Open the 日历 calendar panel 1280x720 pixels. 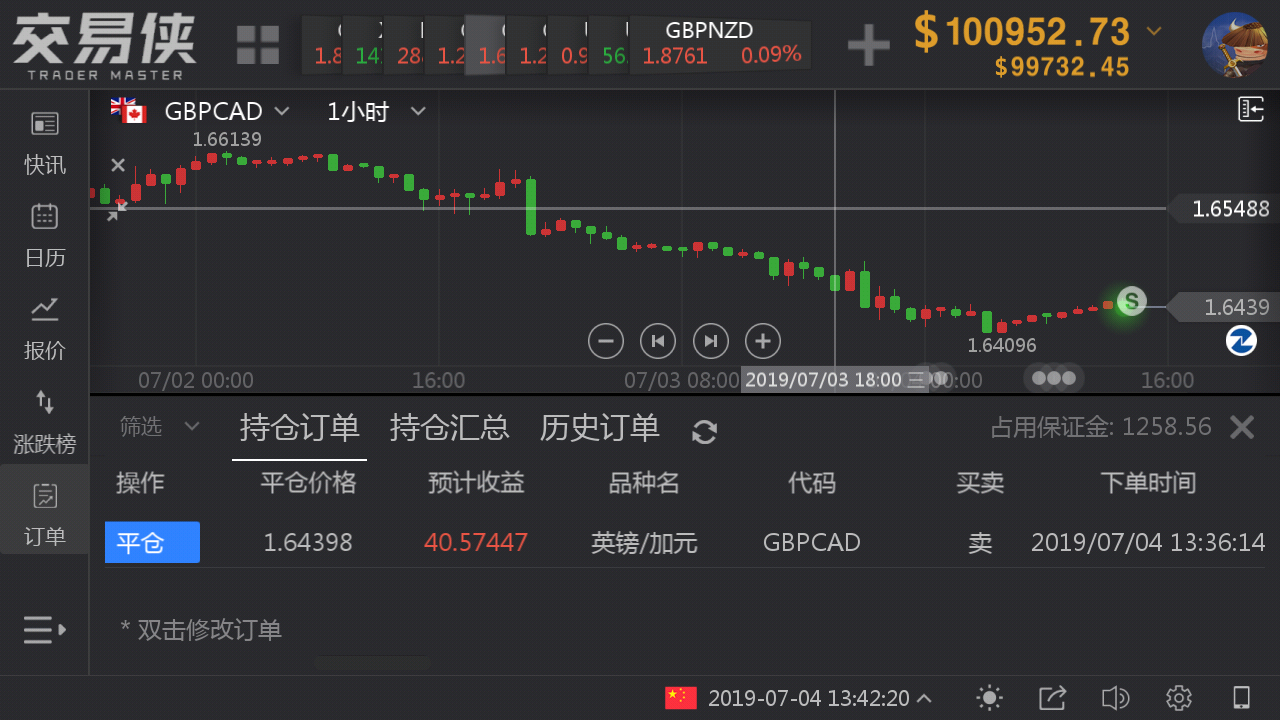tap(45, 236)
